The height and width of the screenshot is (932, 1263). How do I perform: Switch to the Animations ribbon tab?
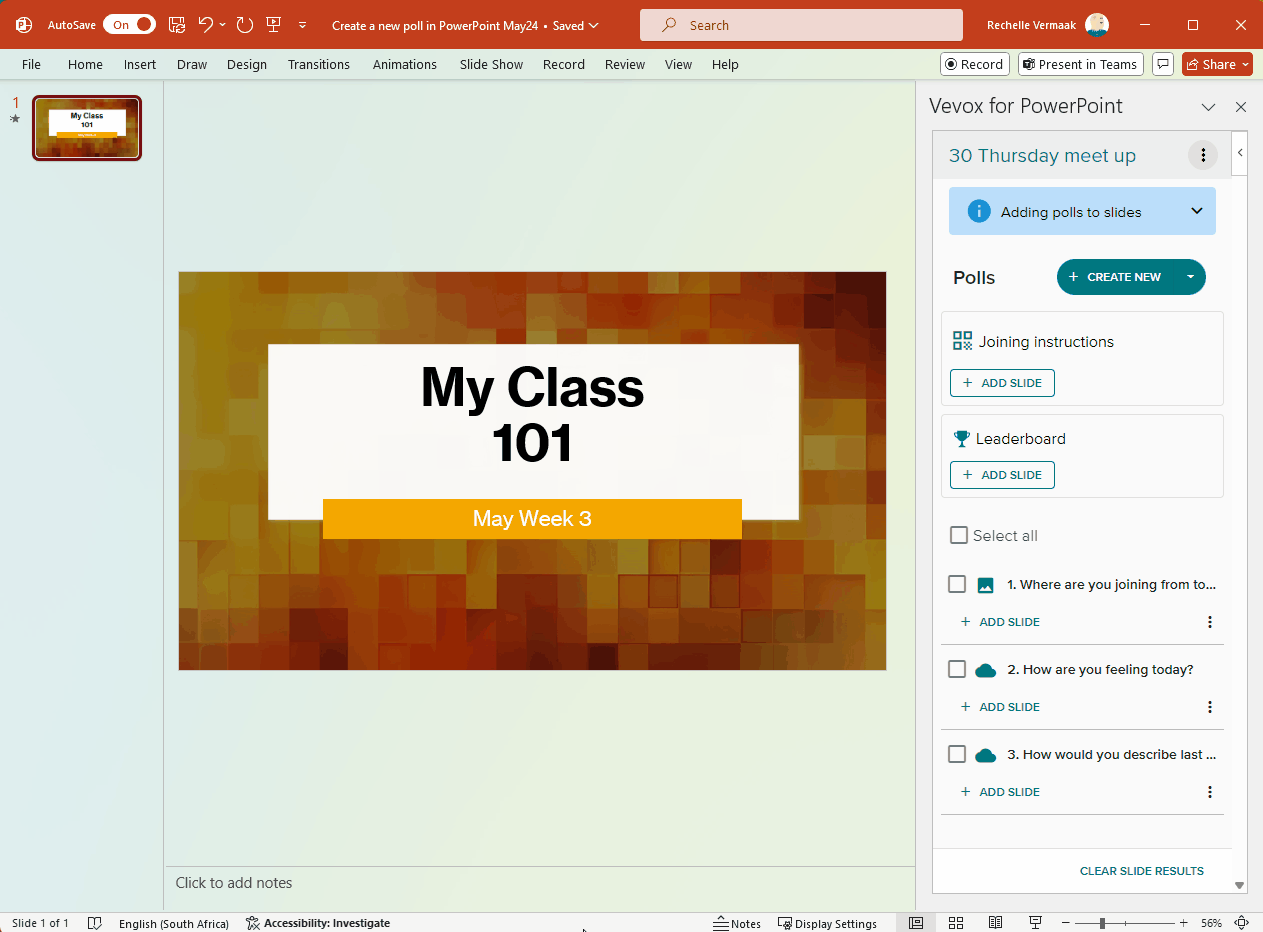(404, 63)
